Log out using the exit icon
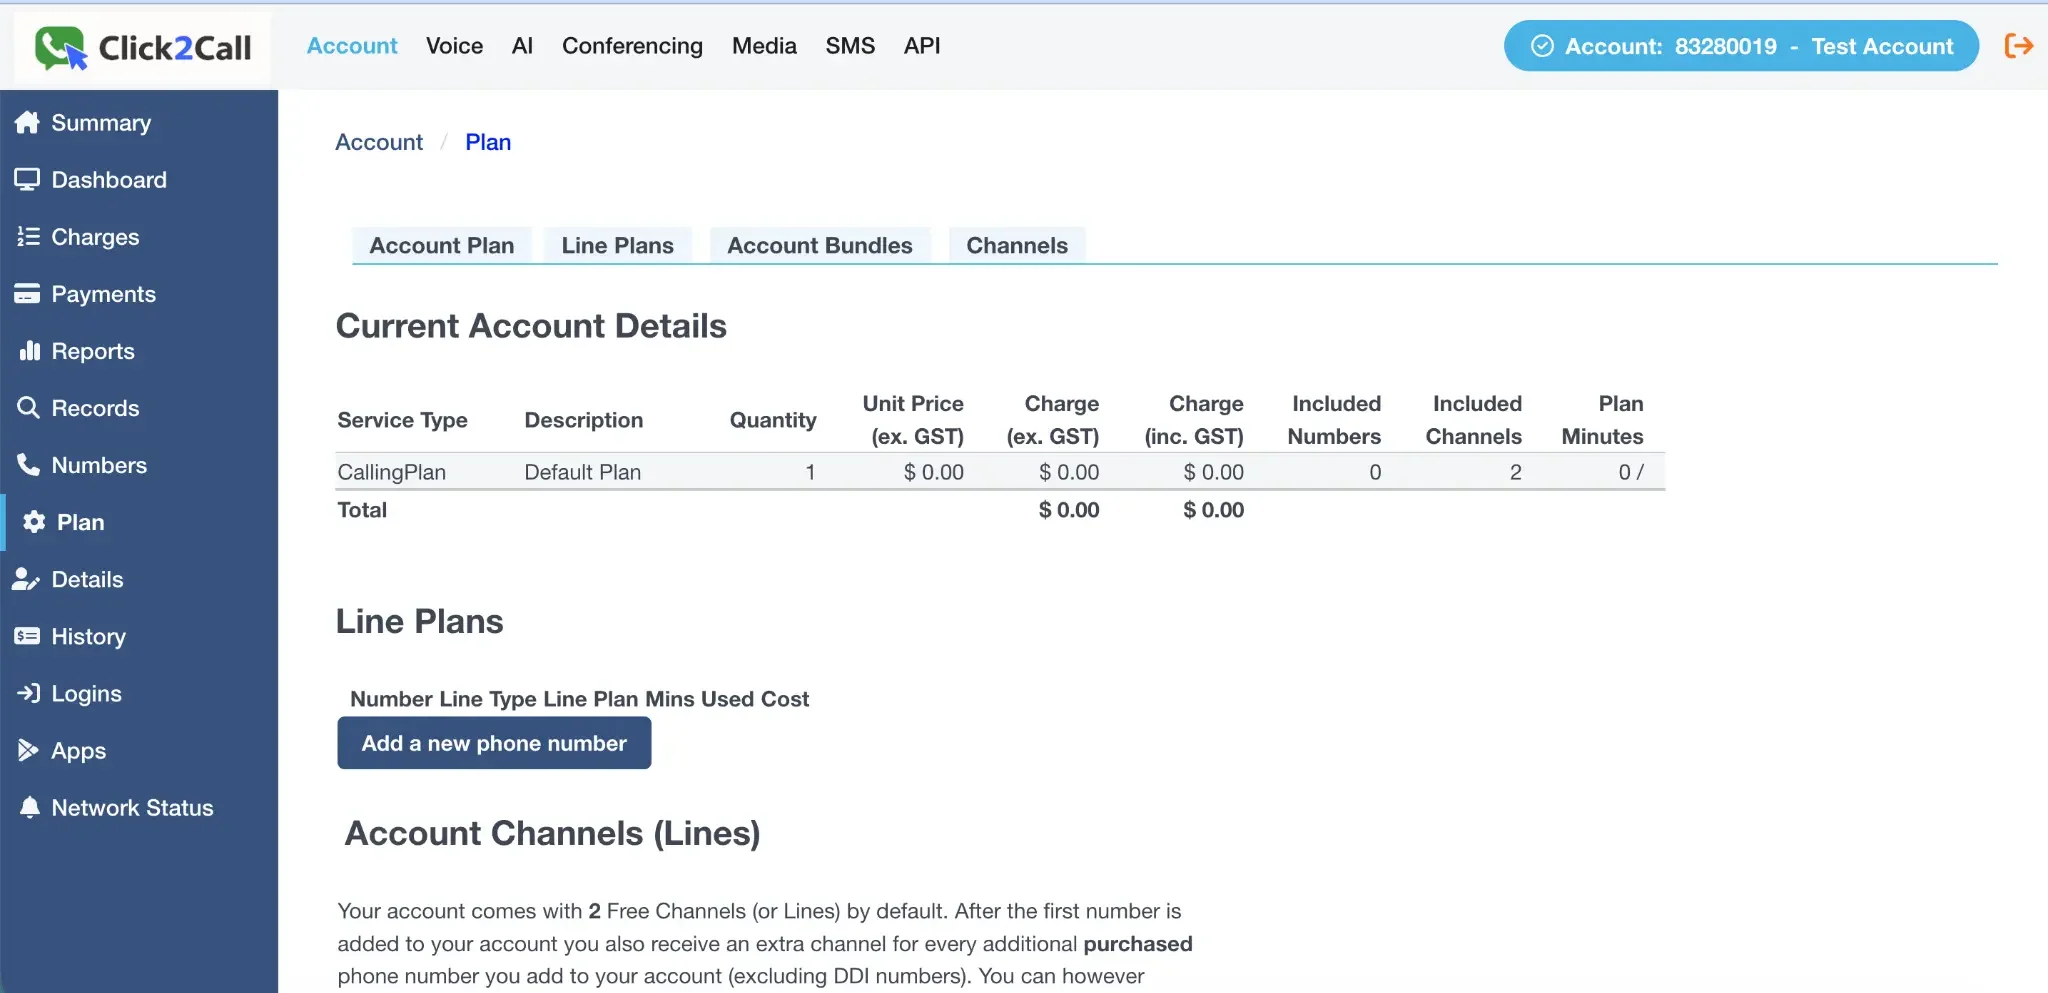The height and width of the screenshot is (993, 2048). point(2019,45)
